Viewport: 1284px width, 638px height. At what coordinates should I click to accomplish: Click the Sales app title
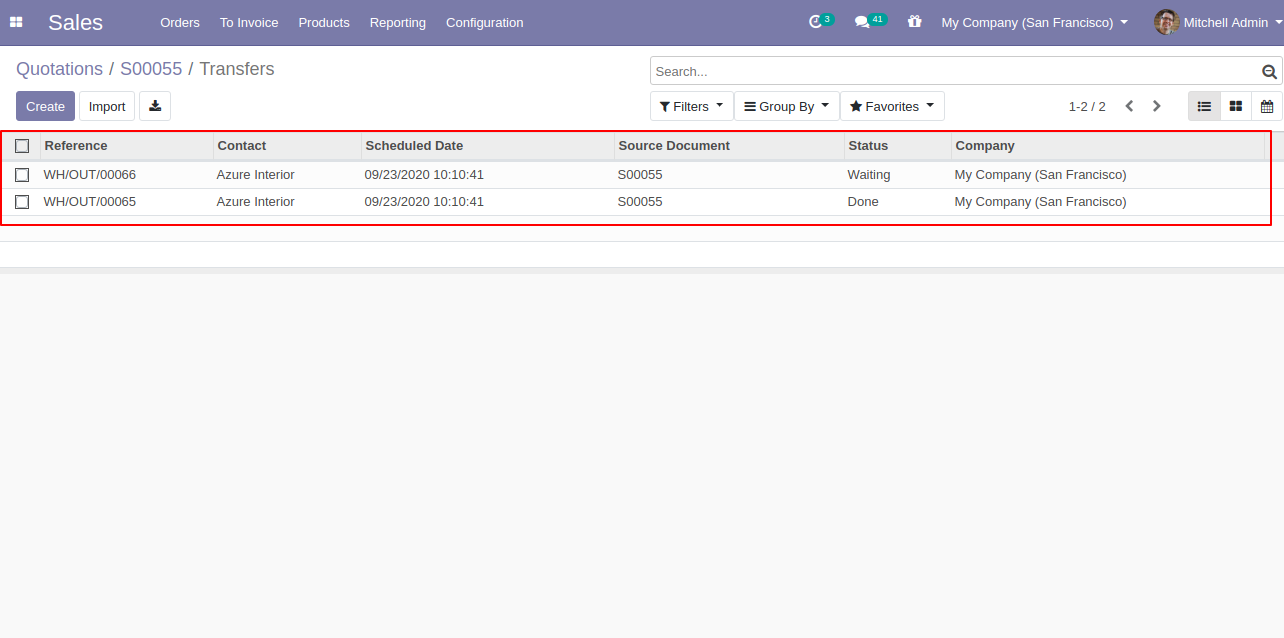(x=75, y=22)
